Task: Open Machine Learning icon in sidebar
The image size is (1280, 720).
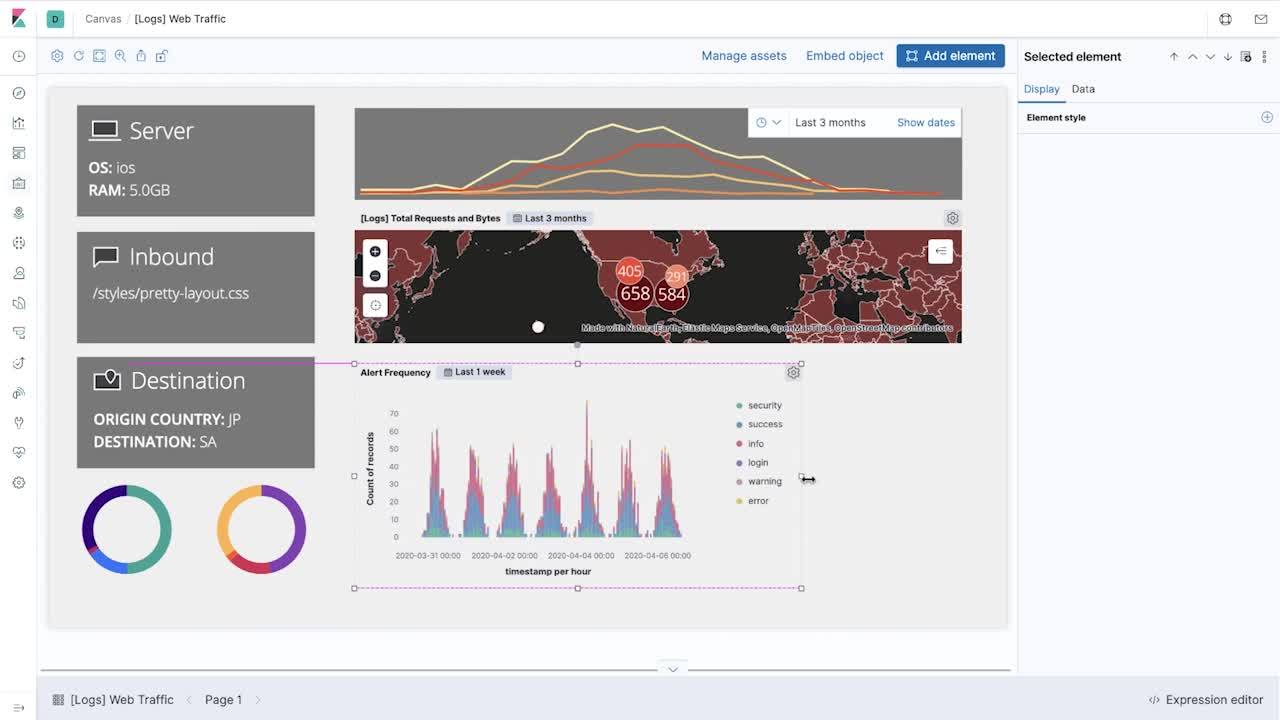Action: click(x=18, y=243)
